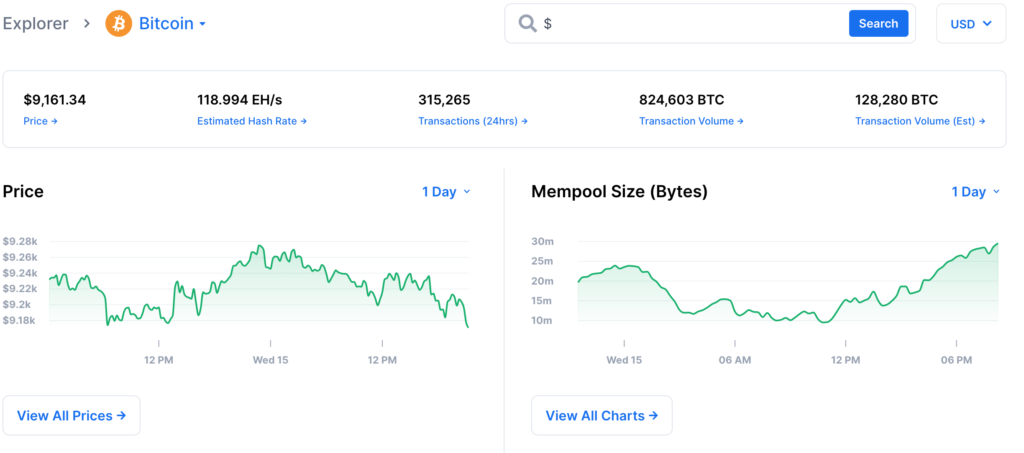
Task: Click View All Prices button
Action: pos(71,415)
